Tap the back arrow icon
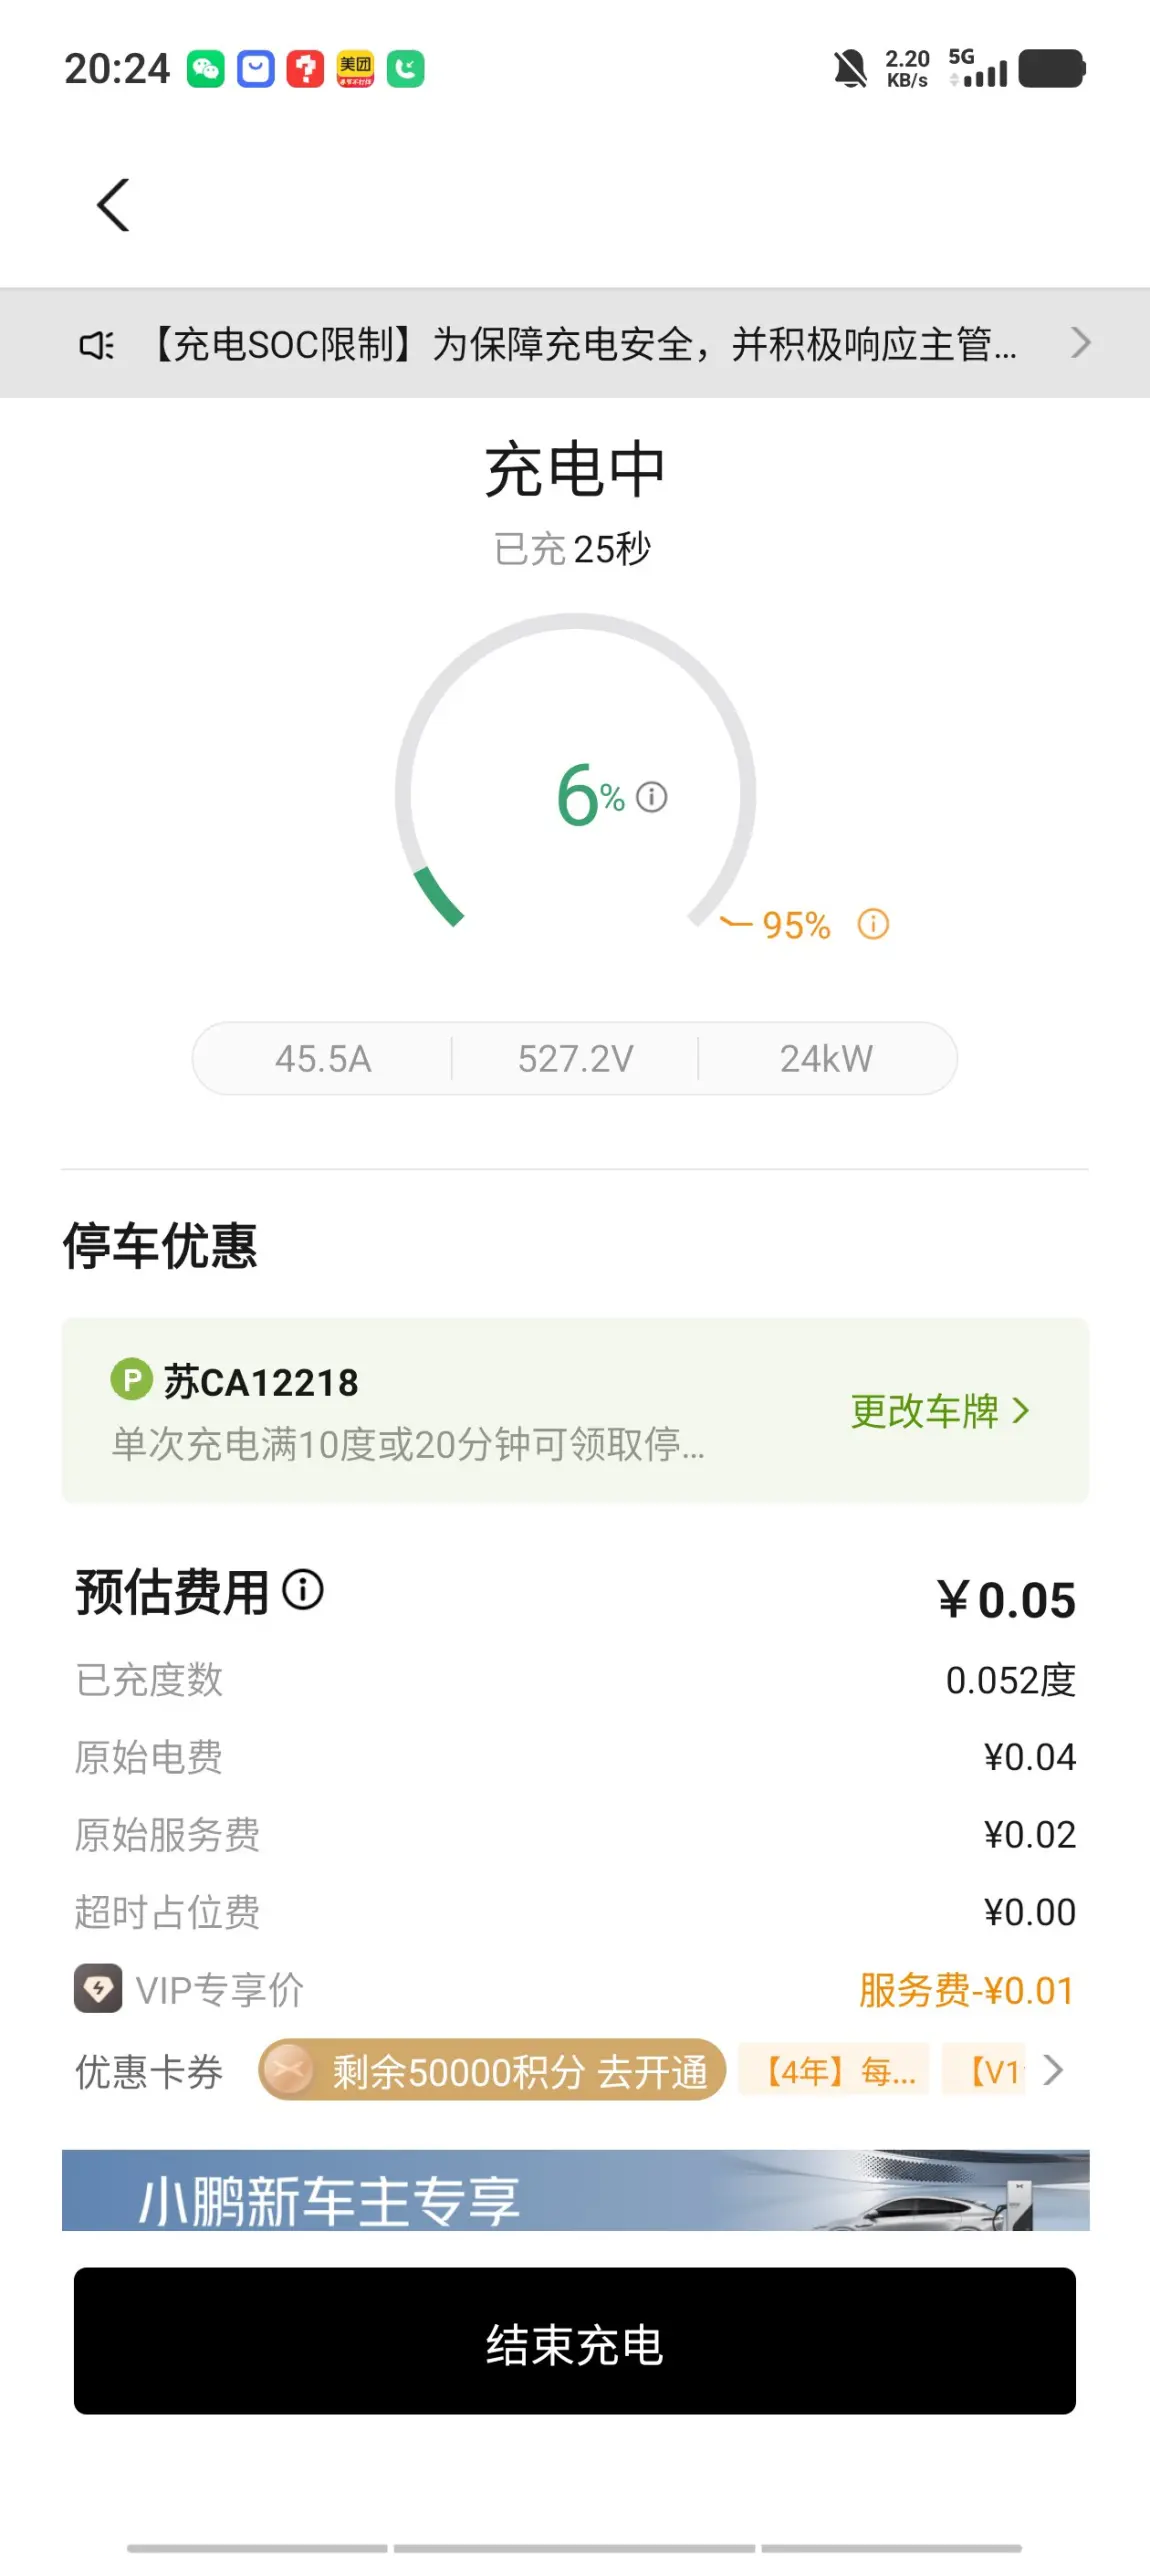1150x2556 pixels. coord(113,205)
